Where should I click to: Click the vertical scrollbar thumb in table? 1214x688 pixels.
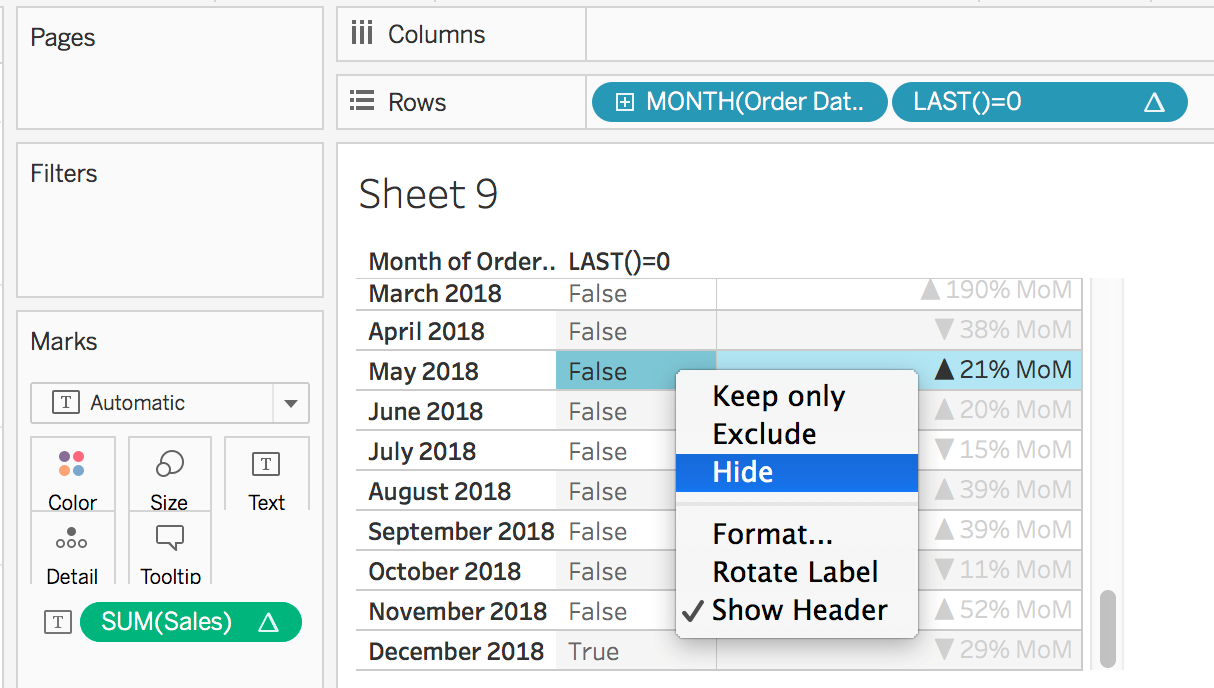coord(1107,628)
